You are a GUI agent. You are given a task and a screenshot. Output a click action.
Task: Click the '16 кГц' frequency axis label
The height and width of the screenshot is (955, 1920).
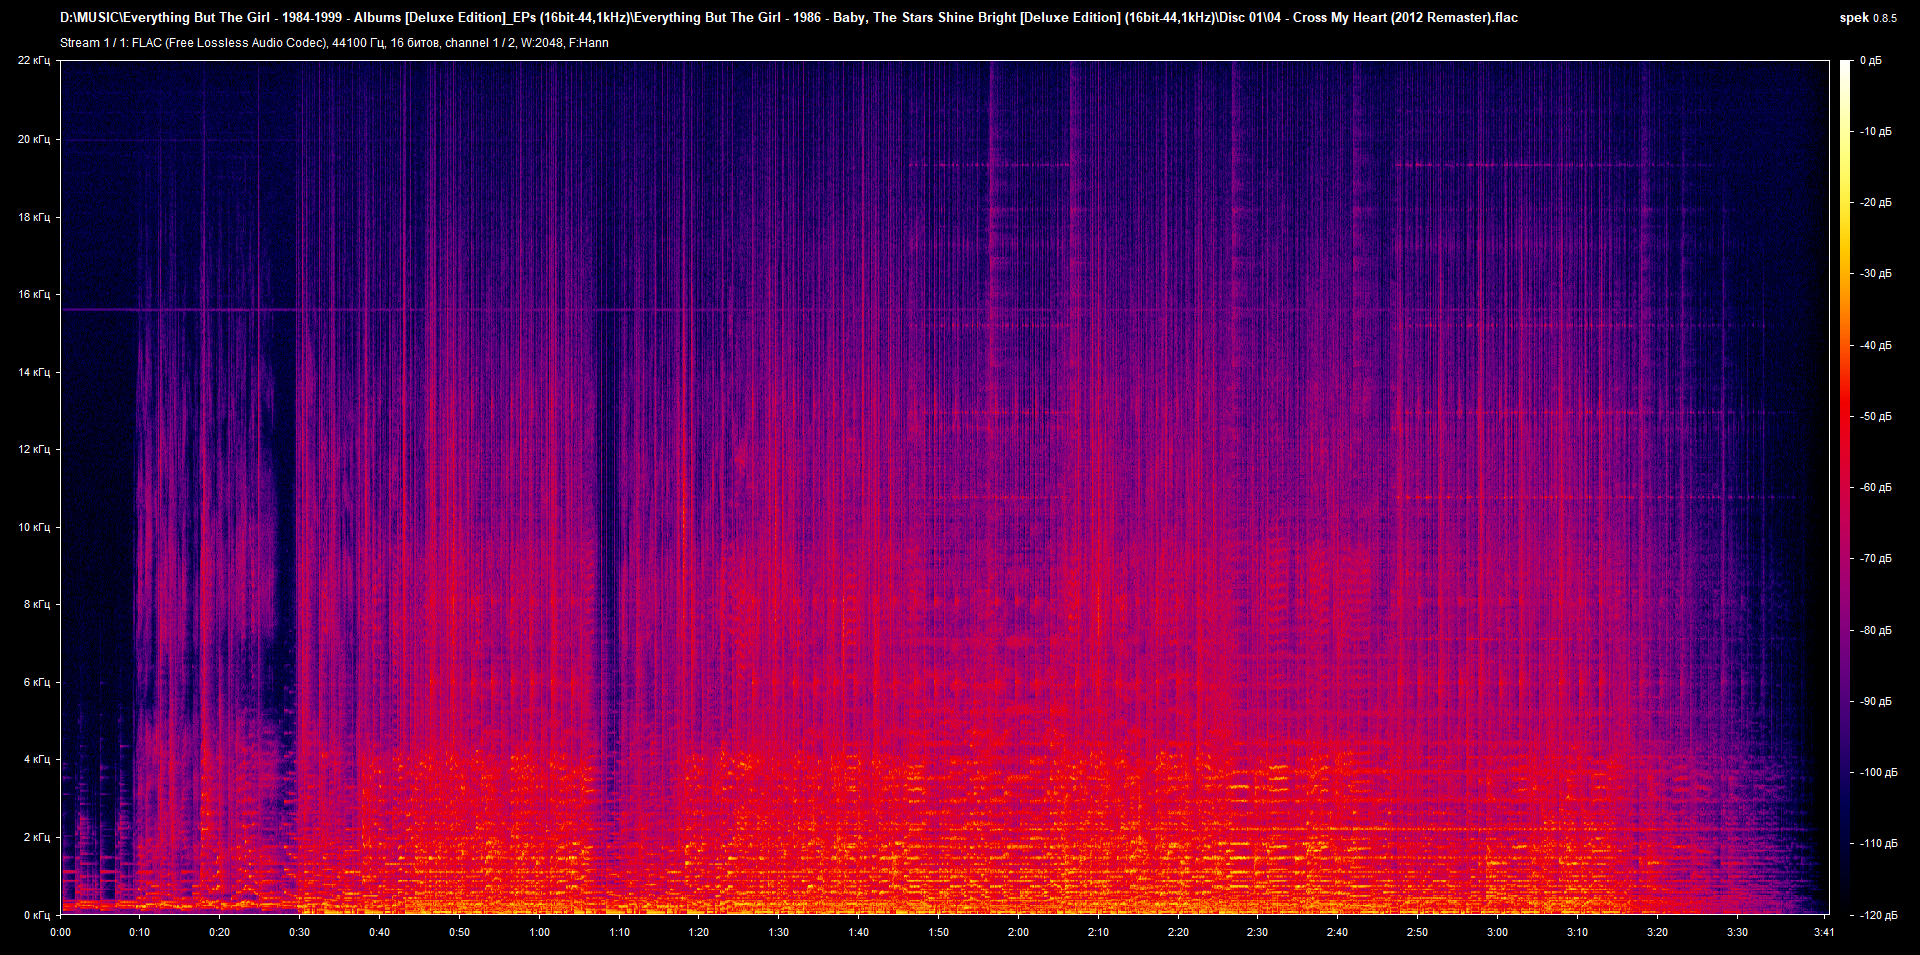pyautogui.click(x=34, y=294)
